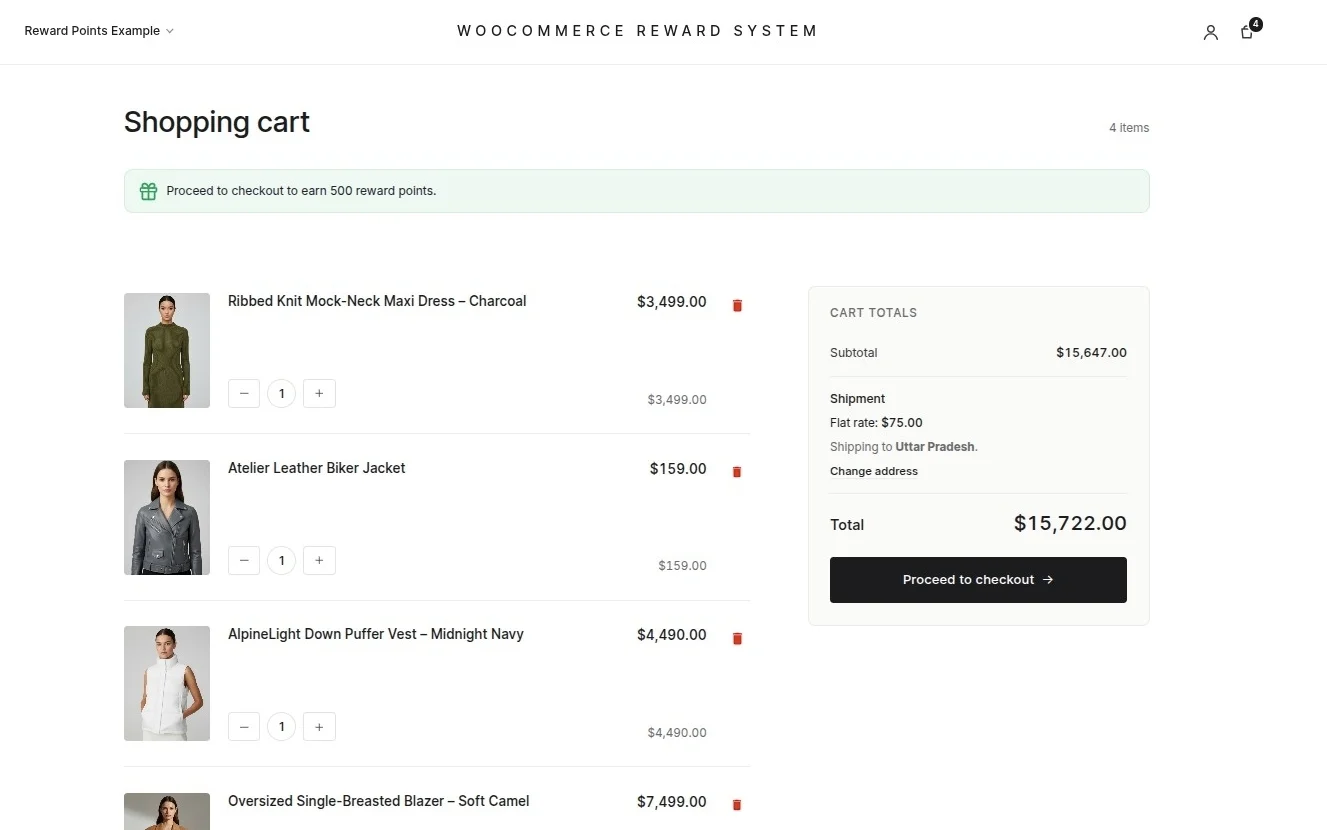Click the '4 items' count text
The image size is (1327, 830).
(x=1129, y=128)
